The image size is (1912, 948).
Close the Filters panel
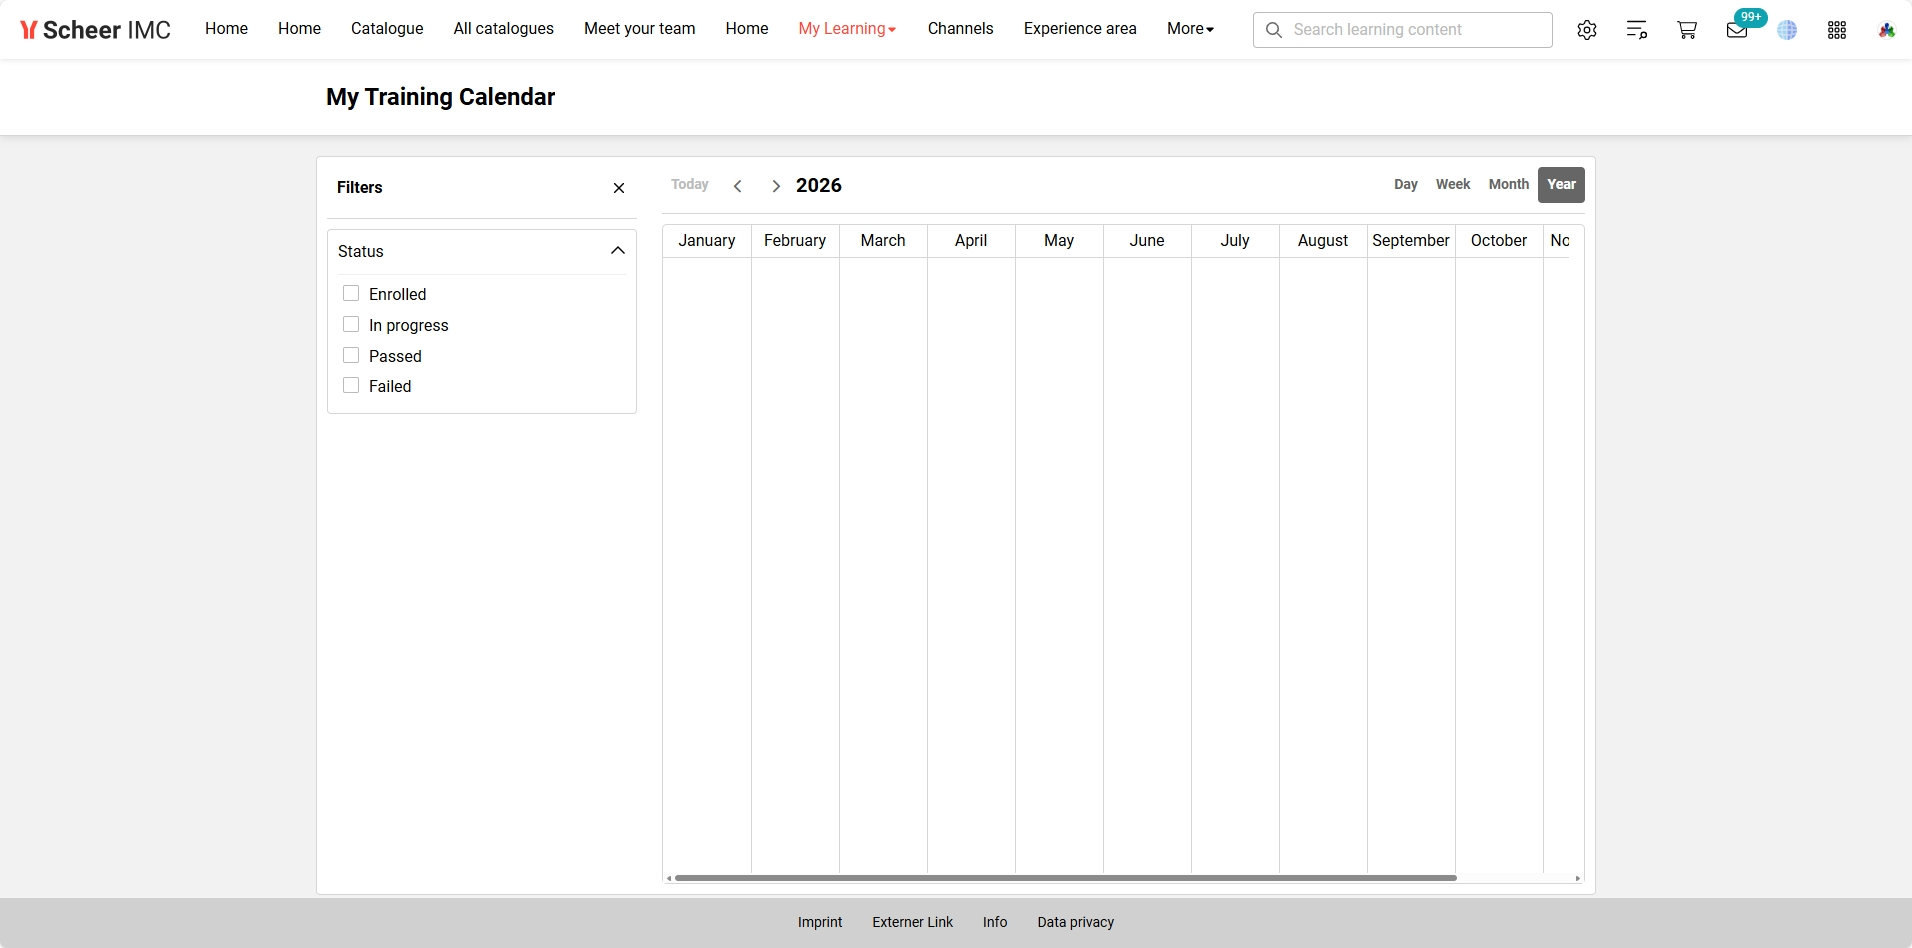point(619,188)
